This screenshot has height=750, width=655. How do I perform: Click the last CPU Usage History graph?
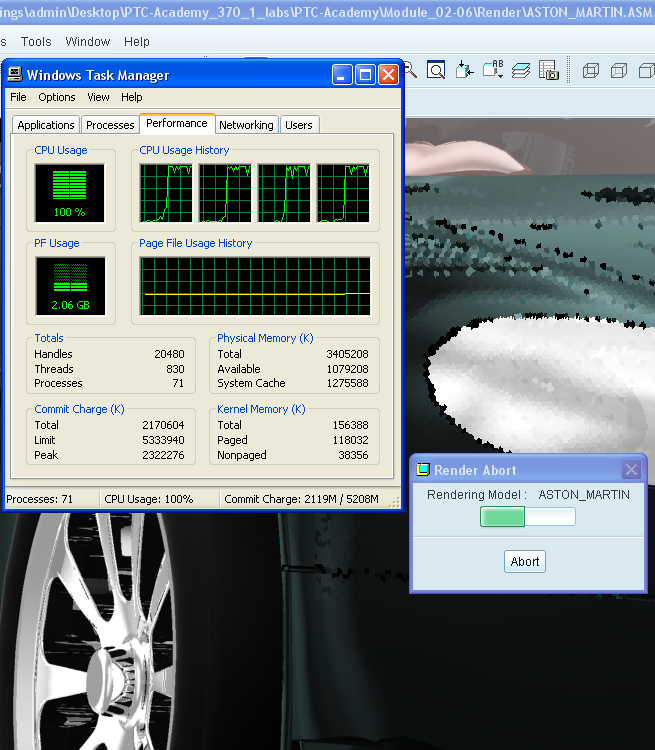344,193
